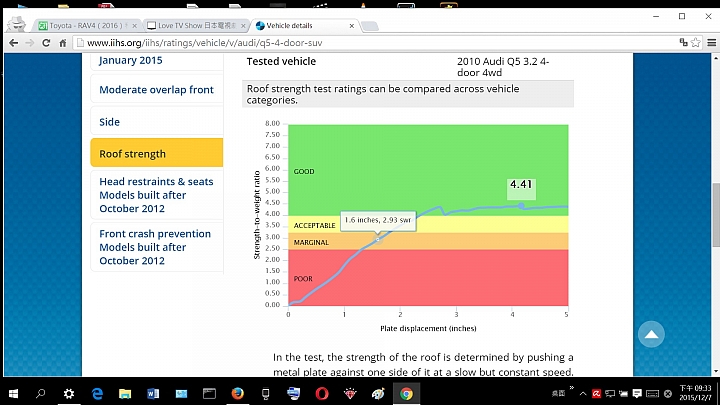Image resolution: width=720 pixels, height=405 pixels.
Task: Open Microsoft Word from taskbar
Action: 153,394
